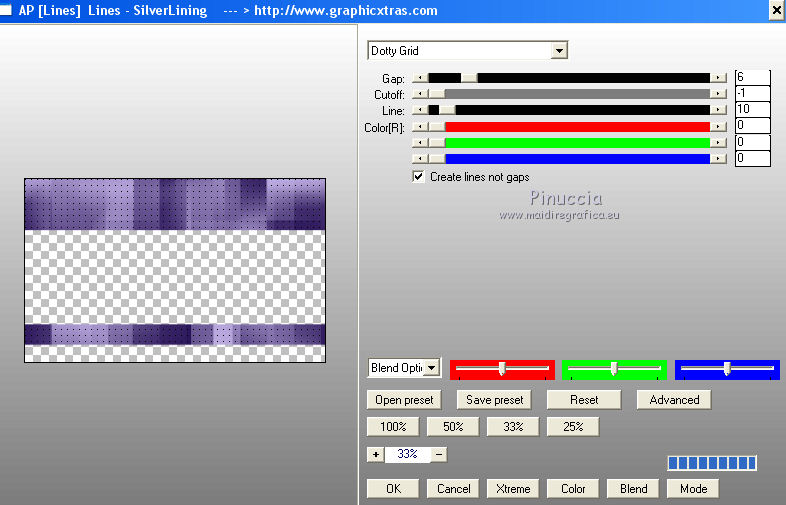The height and width of the screenshot is (505, 786).
Task: Click the Line slider thumb
Action: pyautogui.click(x=447, y=110)
